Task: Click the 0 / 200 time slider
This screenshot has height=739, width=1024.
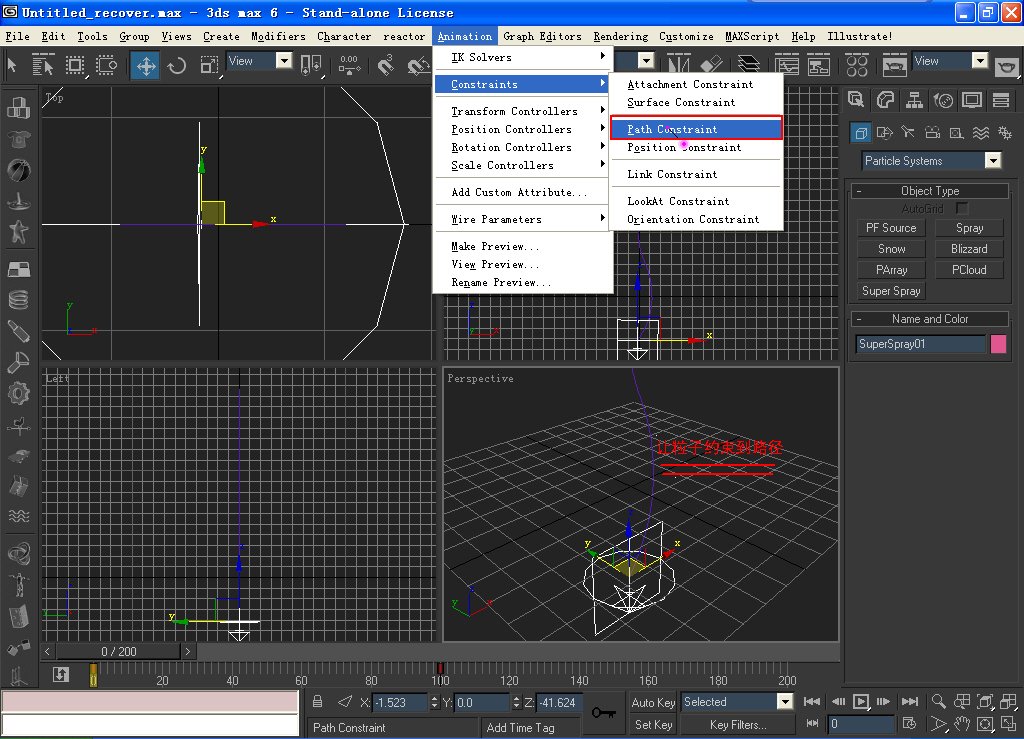Action: click(x=118, y=652)
